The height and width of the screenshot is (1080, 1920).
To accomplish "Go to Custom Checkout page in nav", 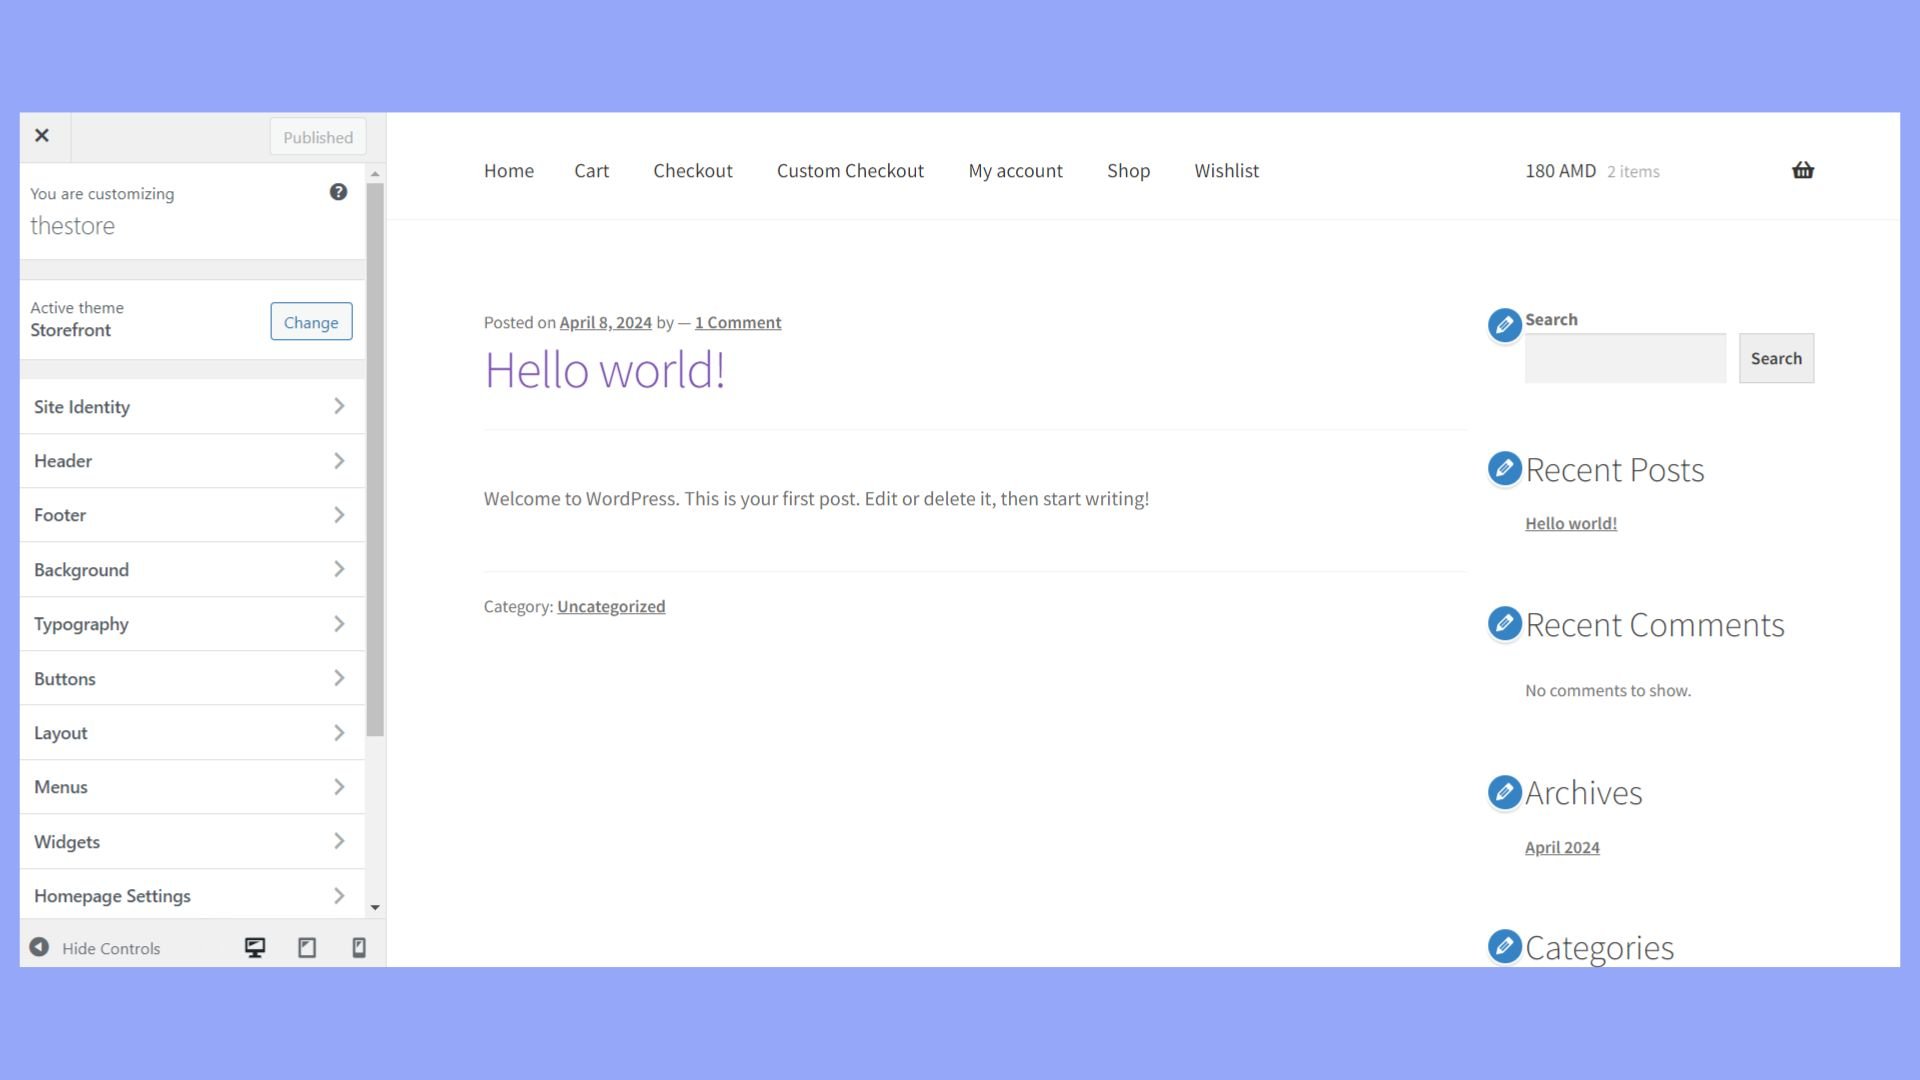I will pos(850,171).
